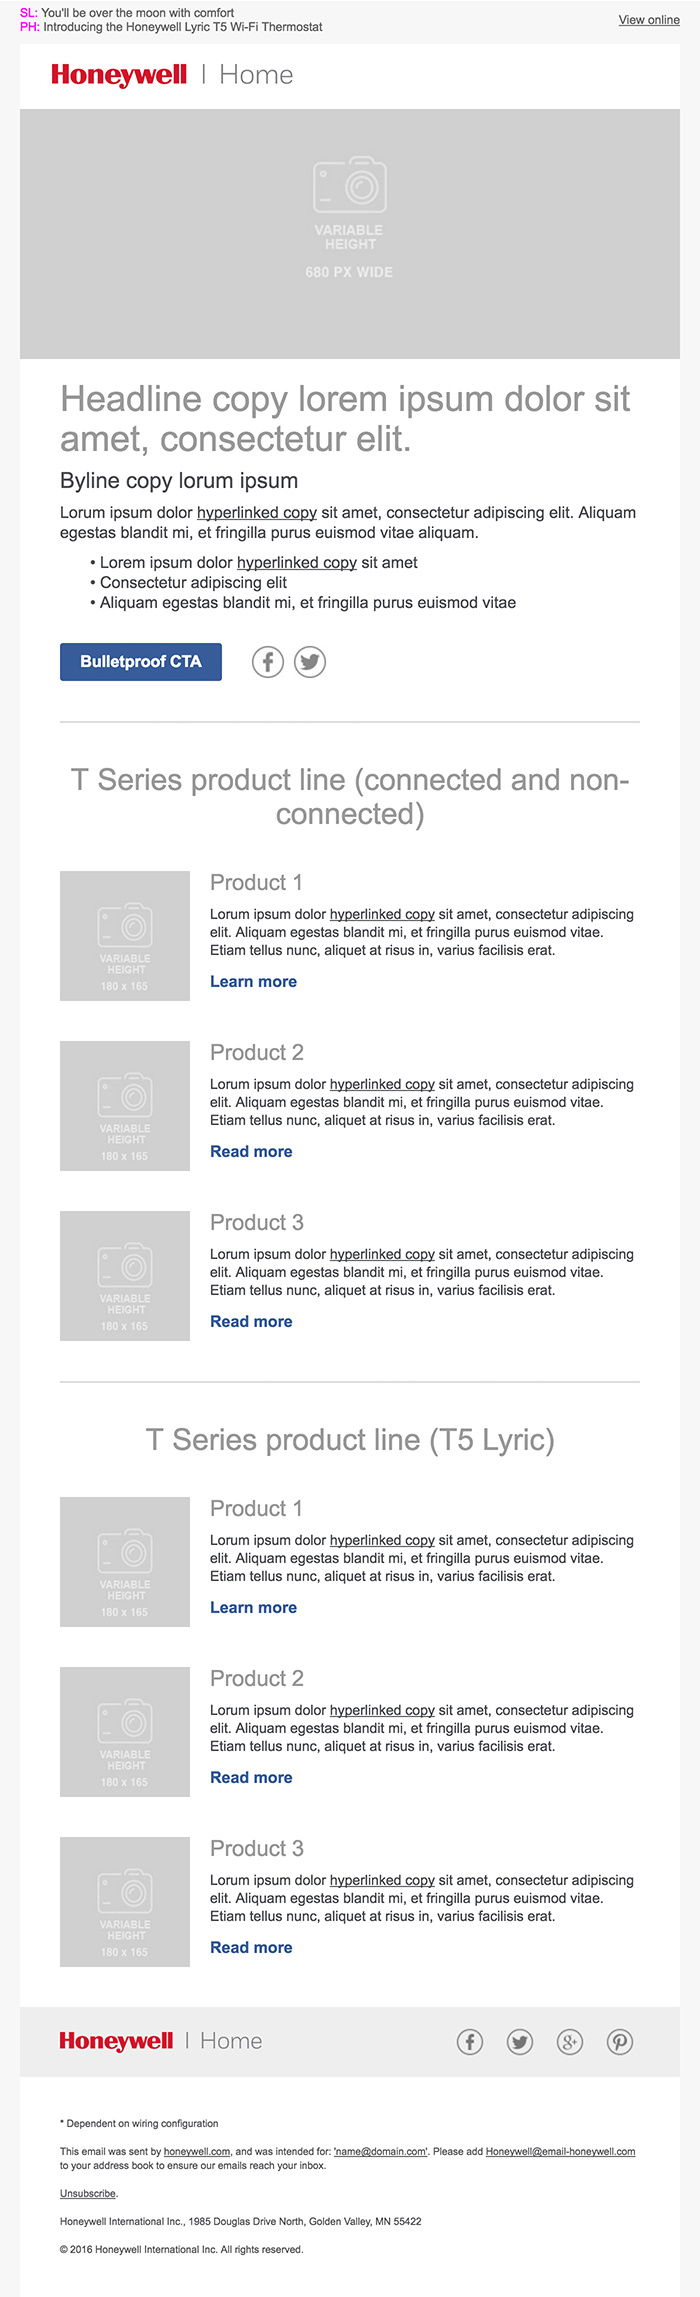
Task: Click the Facebook share icon beside the CTA
Action: click(x=268, y=662)
